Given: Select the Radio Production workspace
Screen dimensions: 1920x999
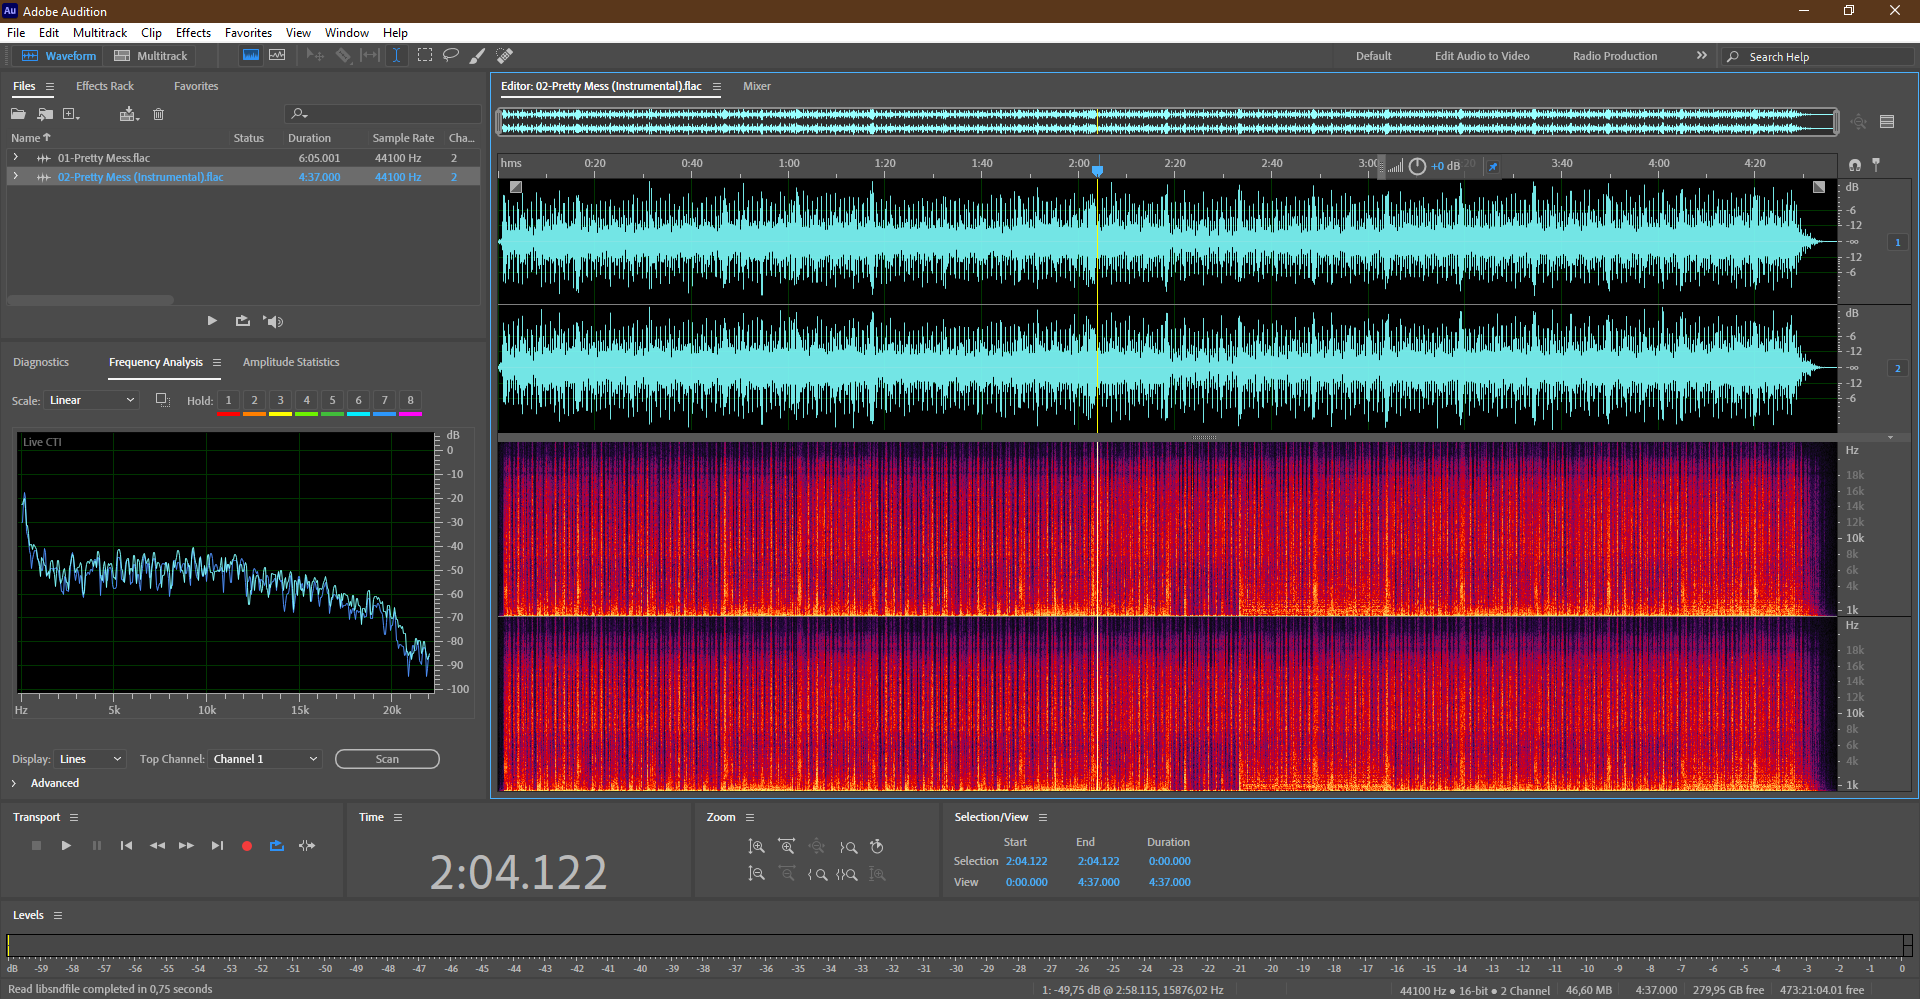Looking at the screenshot, I should tap(1615, 56).
